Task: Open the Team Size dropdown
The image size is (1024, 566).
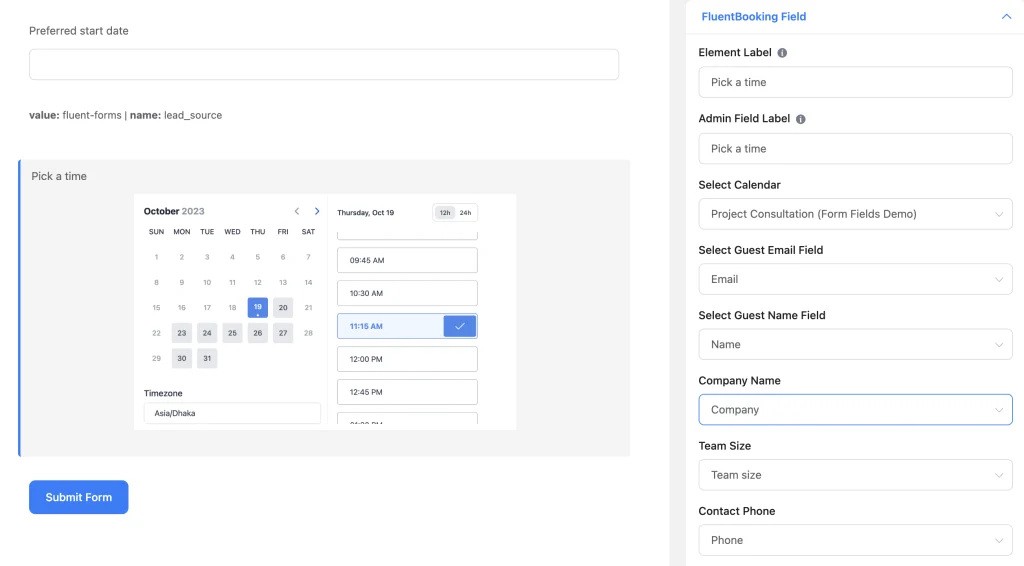Action: coord(855,475)
